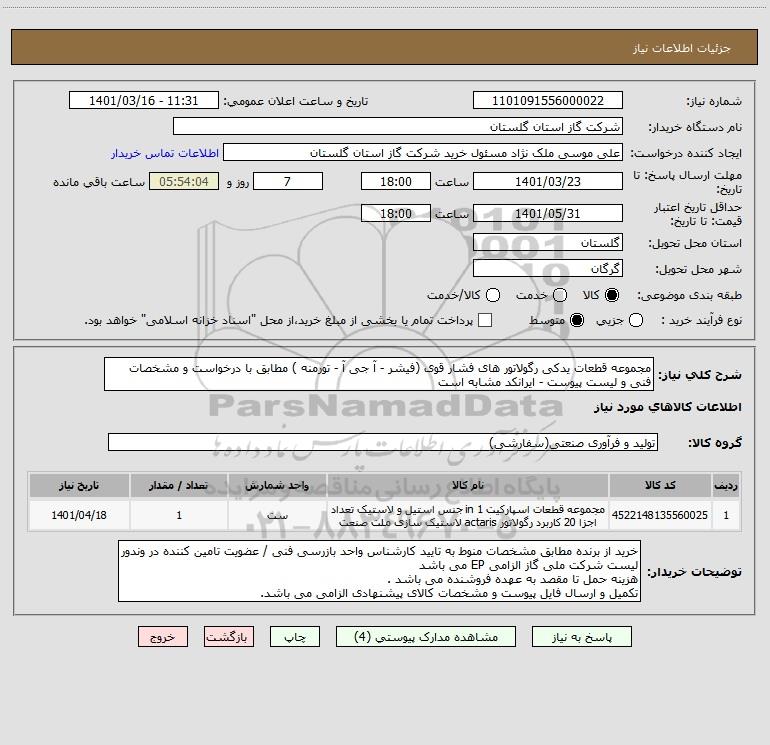
Task: Choose جزیی purchase process option
Action: click(636, 320)
